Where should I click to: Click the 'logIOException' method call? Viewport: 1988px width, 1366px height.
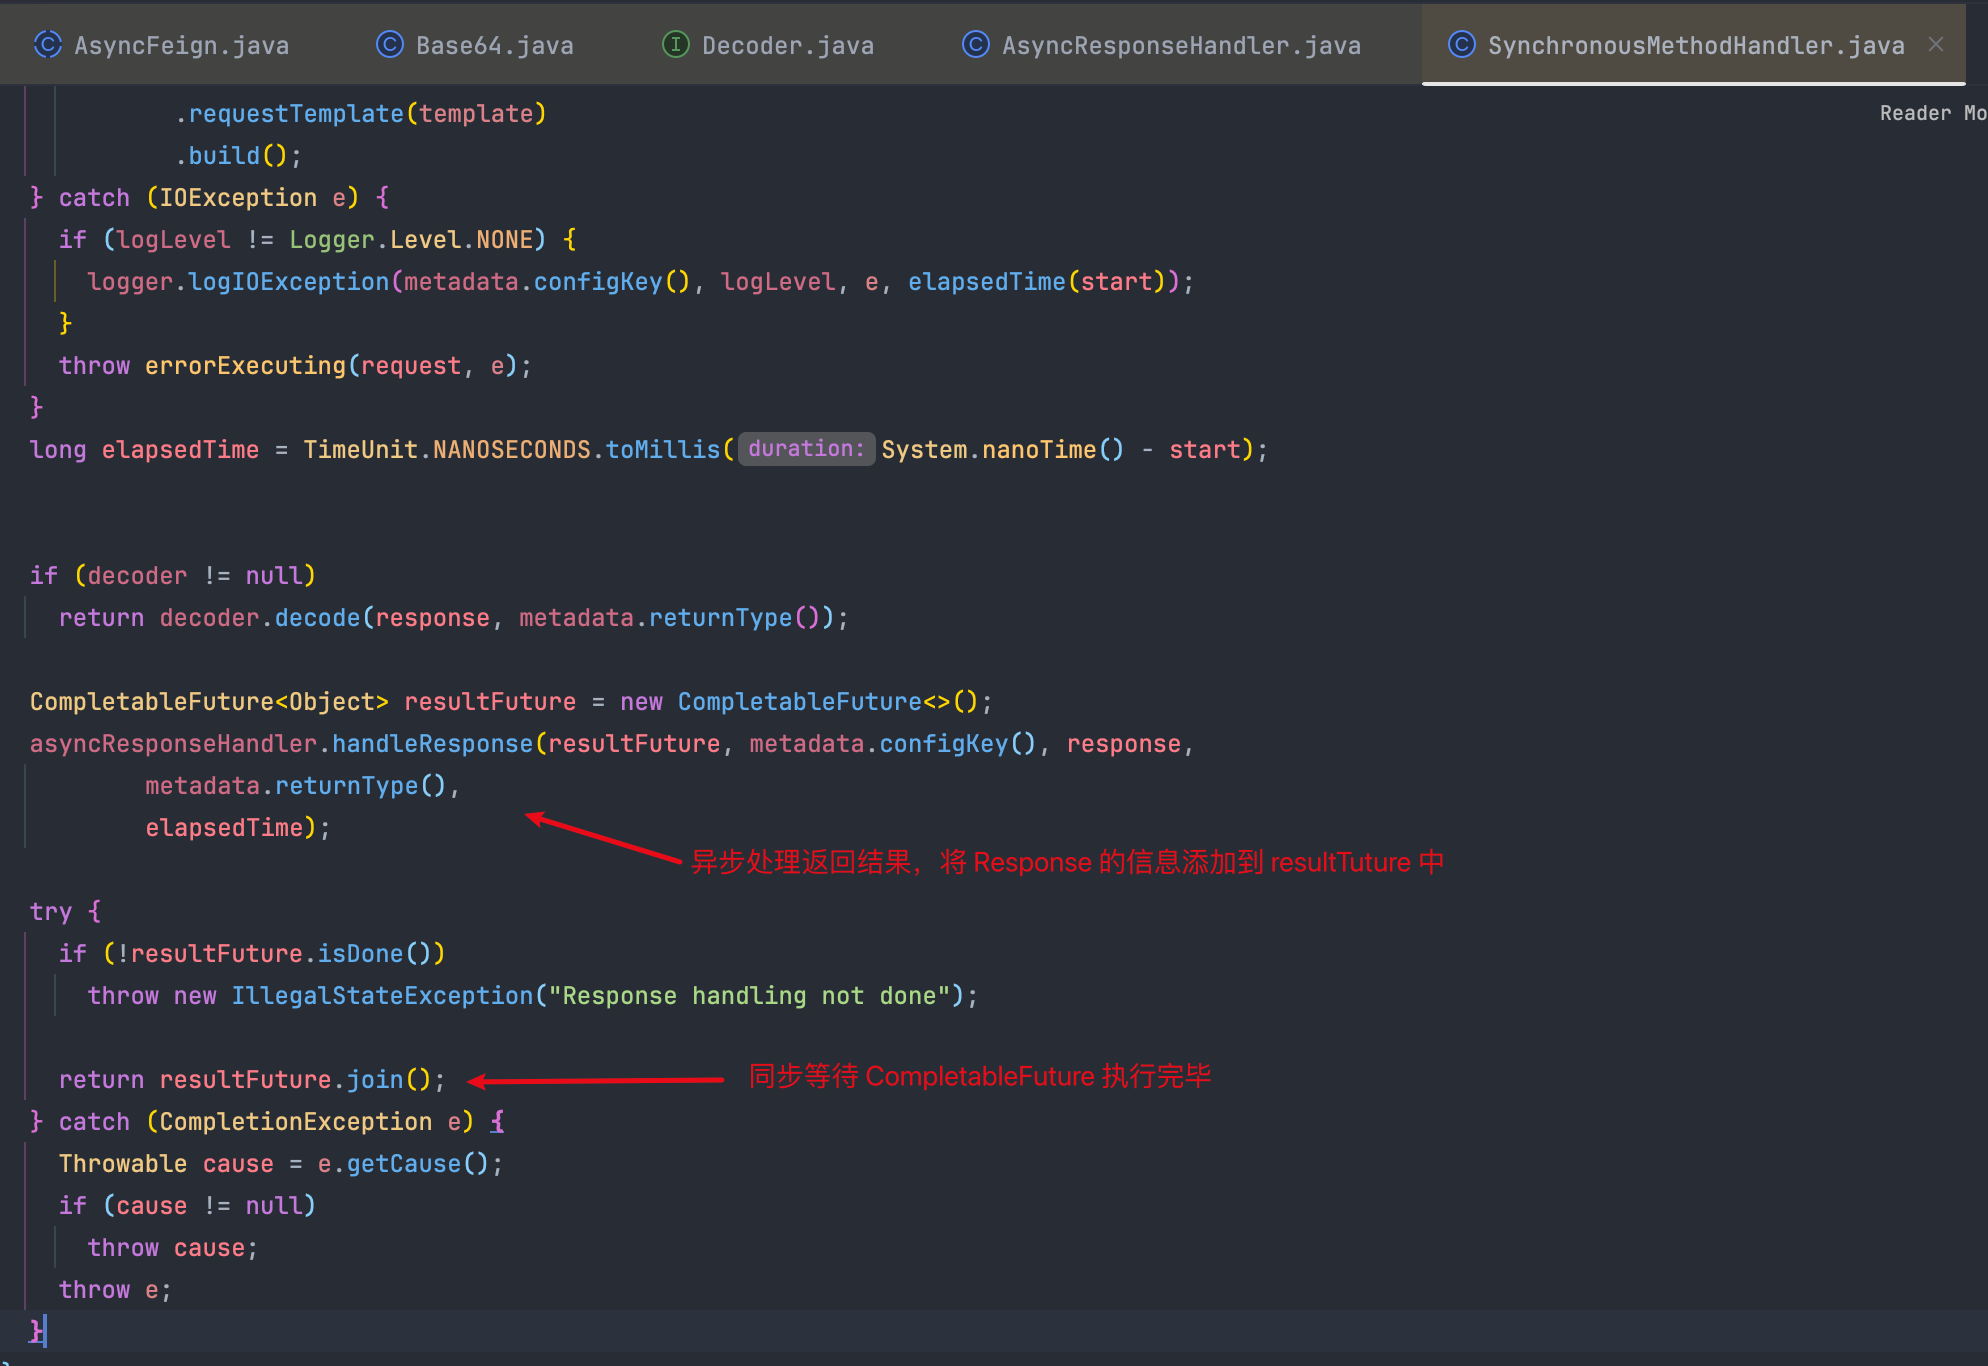[x=289, y=282]
